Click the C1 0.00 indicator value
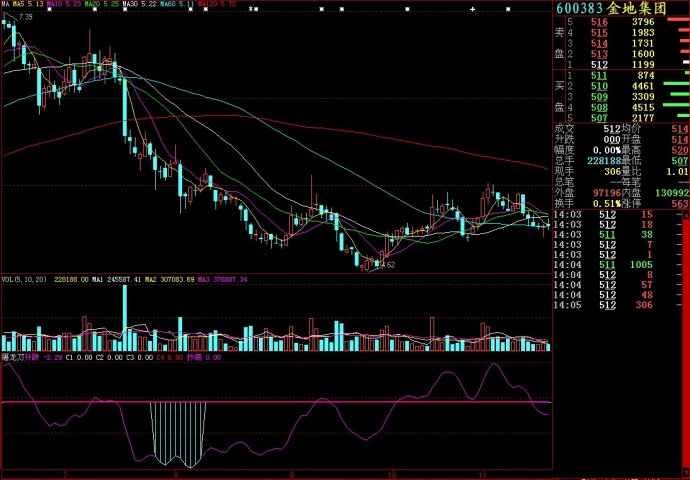The image size is (690, 480). pos(79,357)
